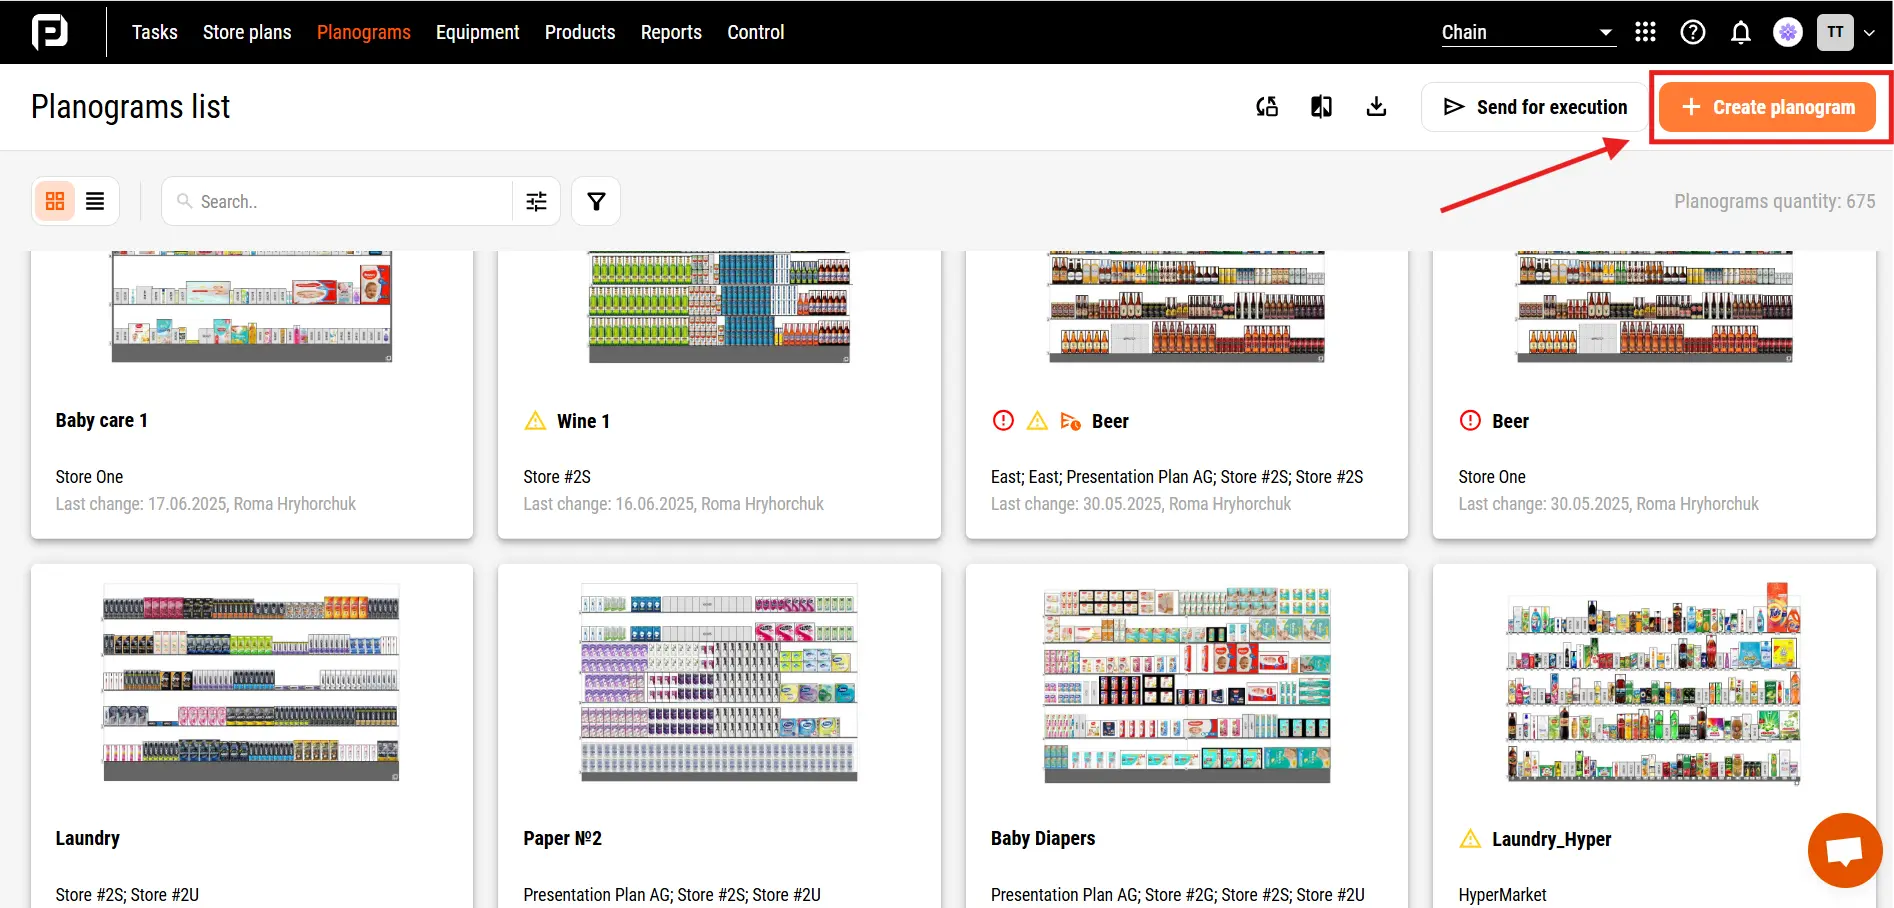
Task: Click inside the Search field
Action: pos(340,201)
